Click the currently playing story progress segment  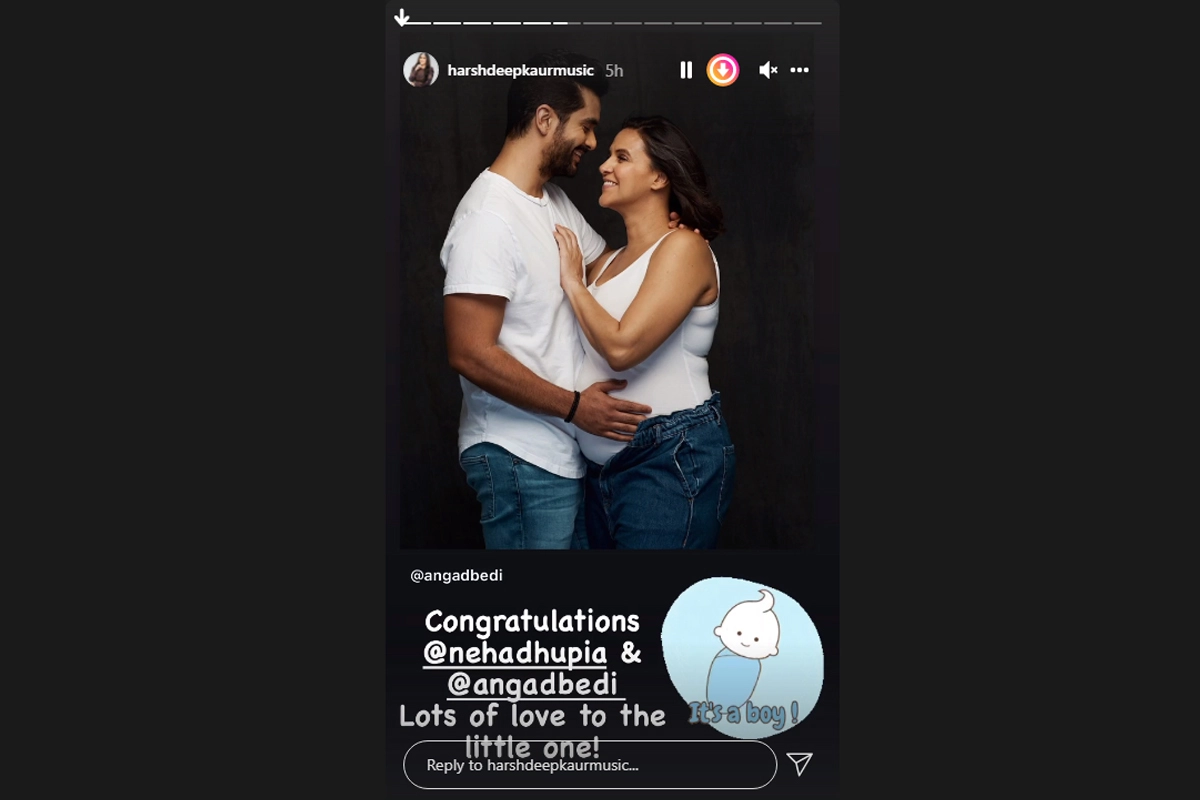[x=567, y=22]
